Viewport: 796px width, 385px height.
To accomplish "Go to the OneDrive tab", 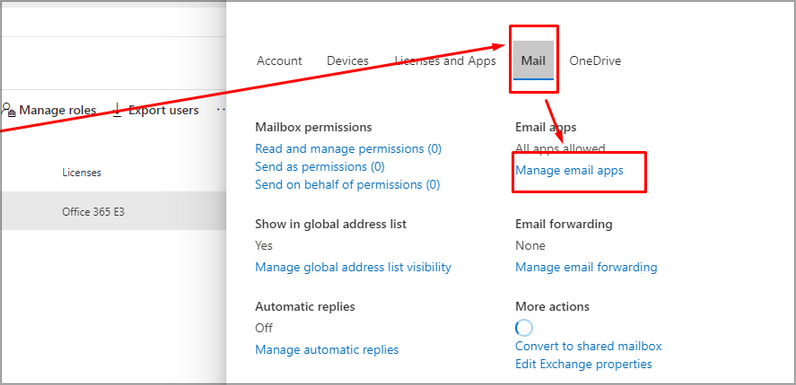I will (x=595, y=61).
